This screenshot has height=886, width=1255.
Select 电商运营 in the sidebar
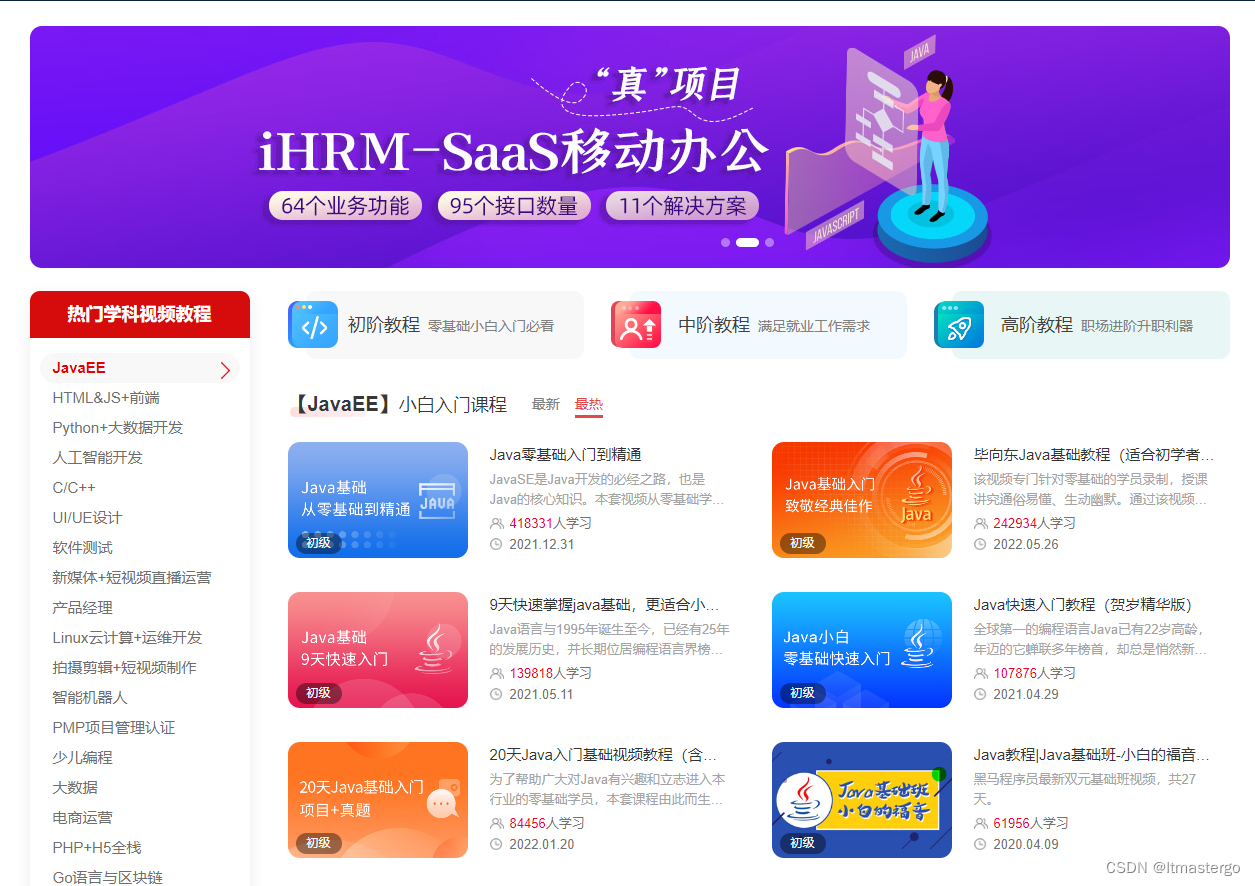83,818
